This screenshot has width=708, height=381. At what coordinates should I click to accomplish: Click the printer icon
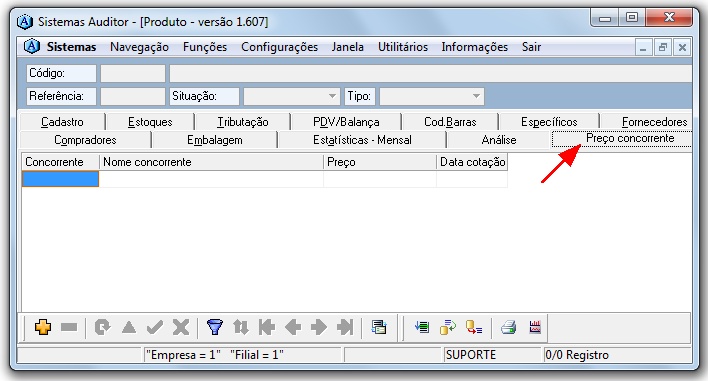click(x=508, y=327)
